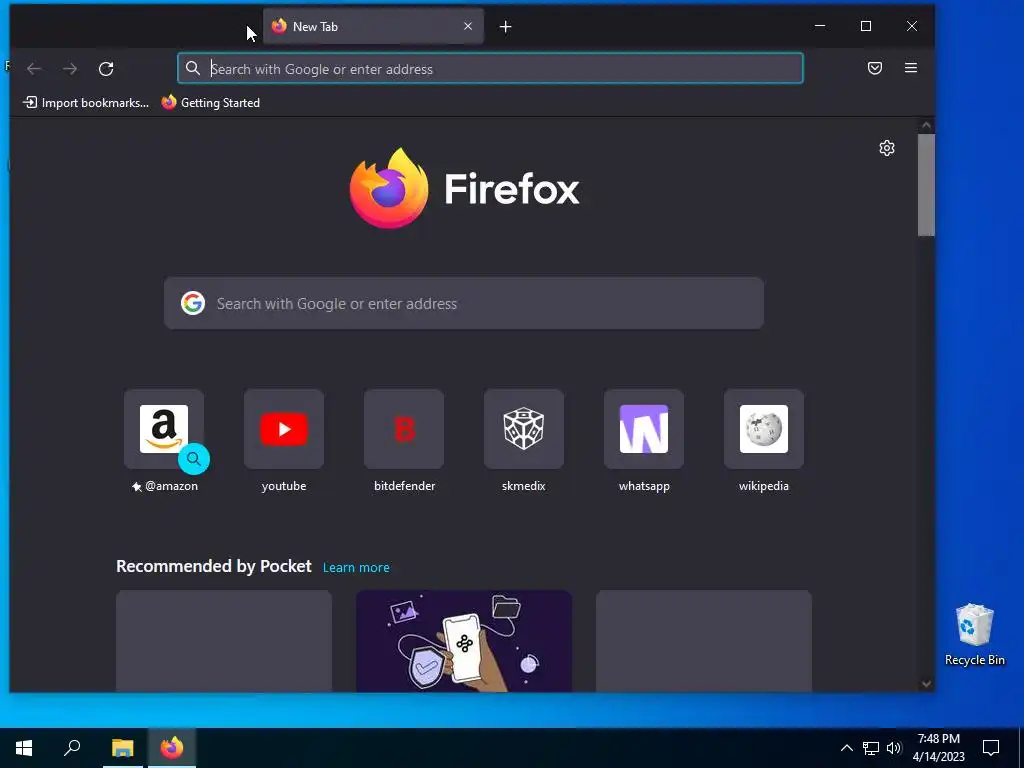Click the Firefox taskbar icon
This screenshot has width=1024, height=768.
(172, 748)
